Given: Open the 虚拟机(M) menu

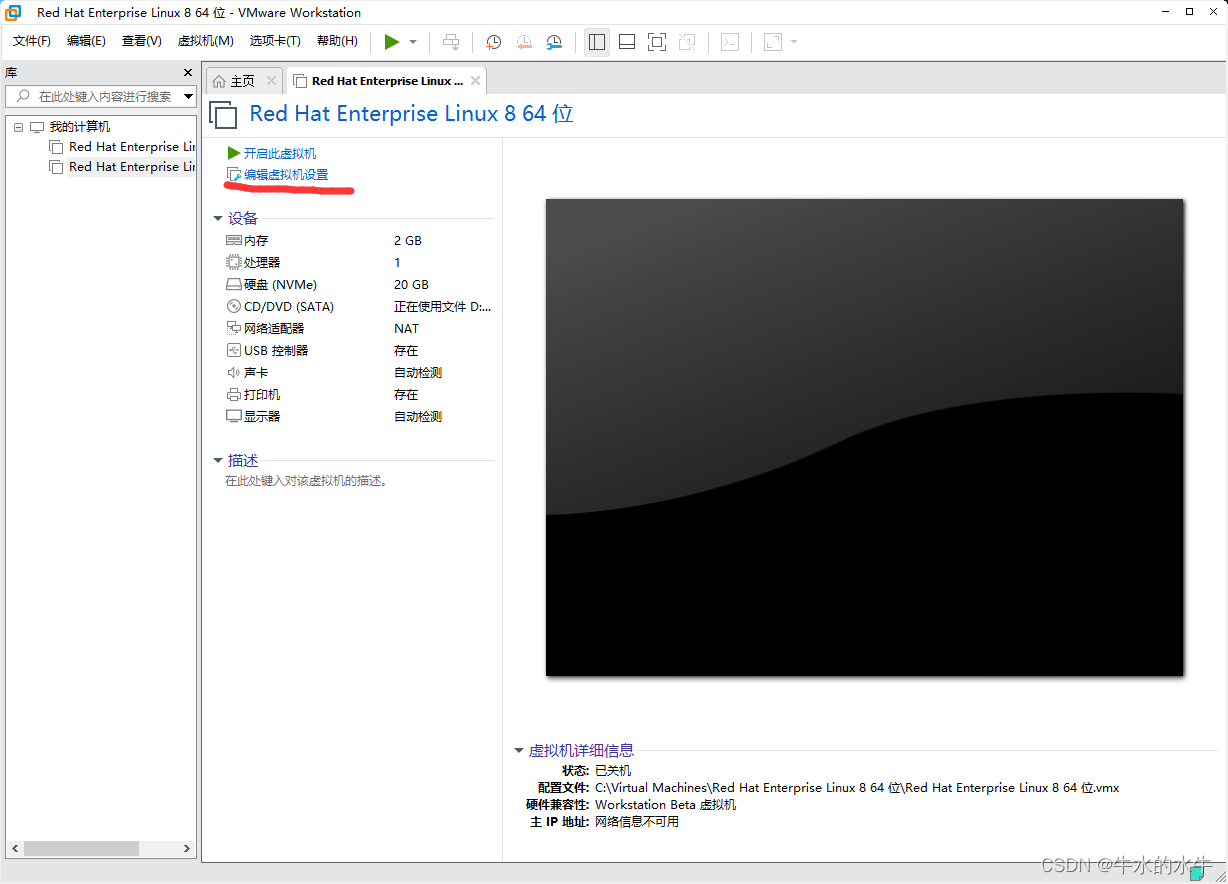Looking at the screenshot, I should (x=205, y=41).
